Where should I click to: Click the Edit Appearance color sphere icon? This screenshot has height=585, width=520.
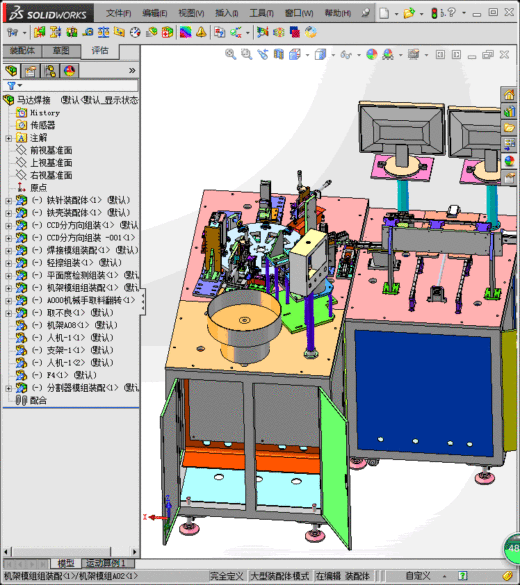point(372,54)
